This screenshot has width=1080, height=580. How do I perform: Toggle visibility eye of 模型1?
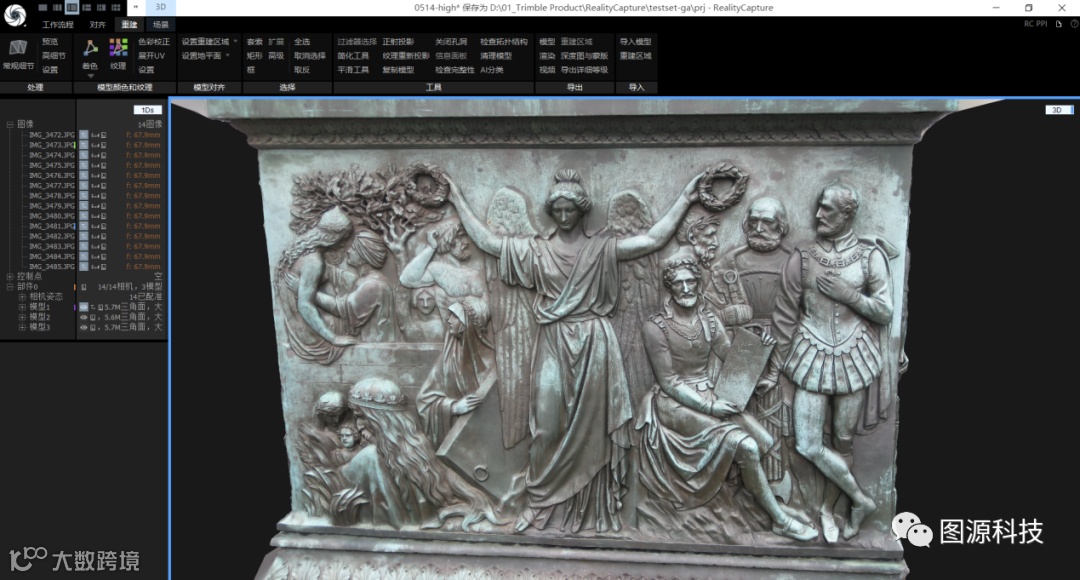pyautogui.click(x=84, y=307)
